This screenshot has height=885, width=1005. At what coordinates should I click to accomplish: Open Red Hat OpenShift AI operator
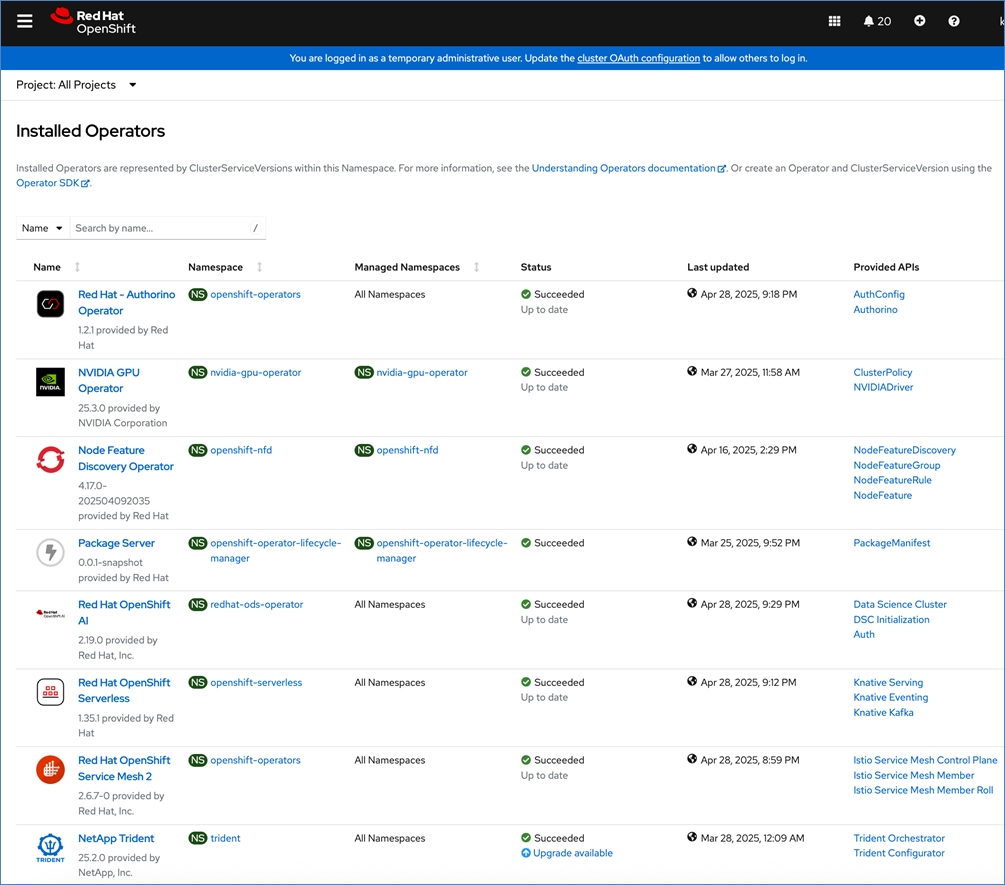[x=124, y=613]
